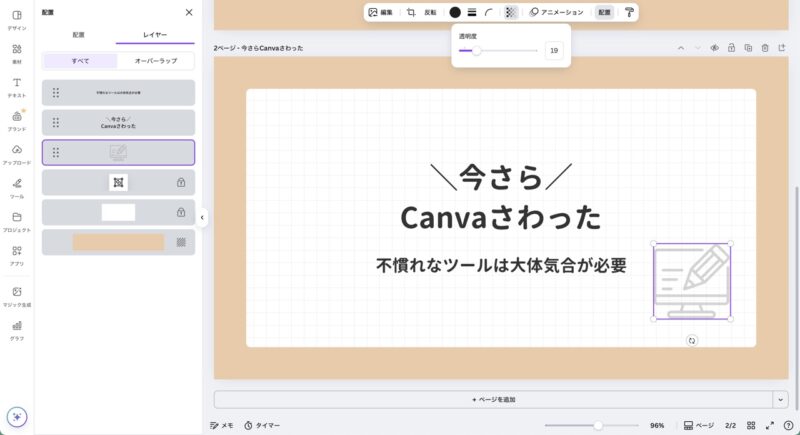Collapse the side panel with arrow handle
Viewport: 800px width, 435px height.
click(x=202, y=218)
